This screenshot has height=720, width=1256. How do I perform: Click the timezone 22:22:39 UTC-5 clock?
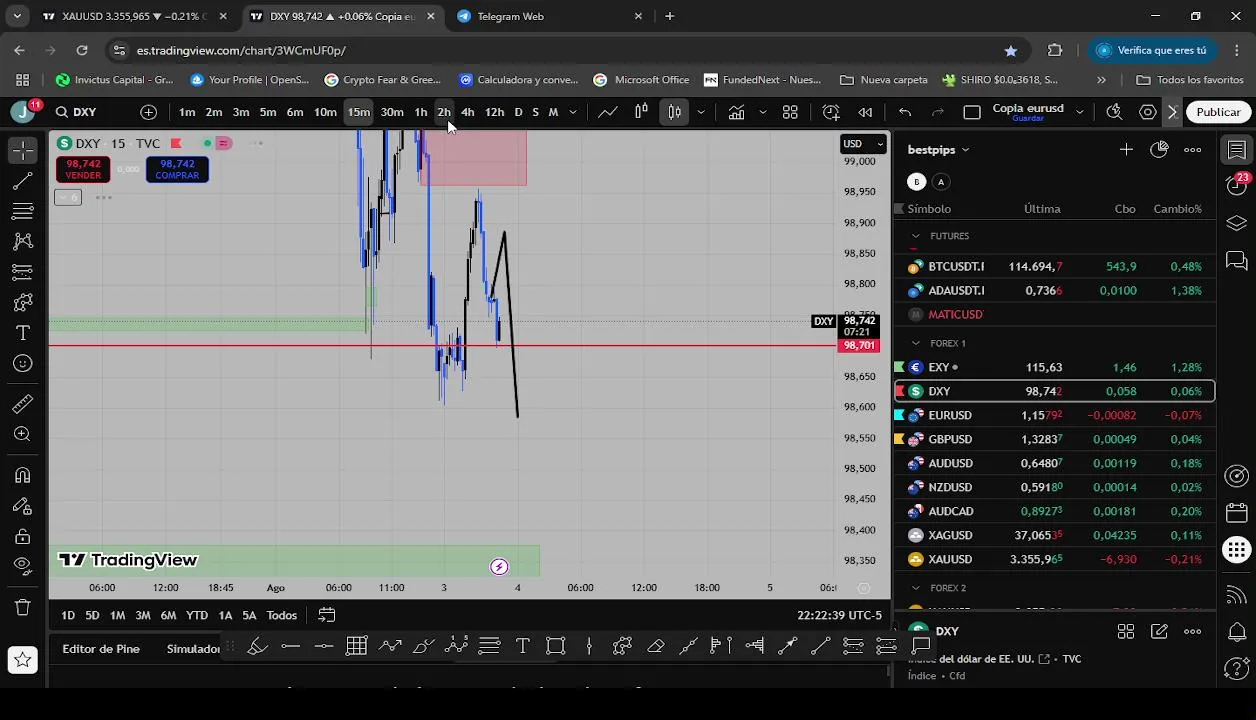840,615
